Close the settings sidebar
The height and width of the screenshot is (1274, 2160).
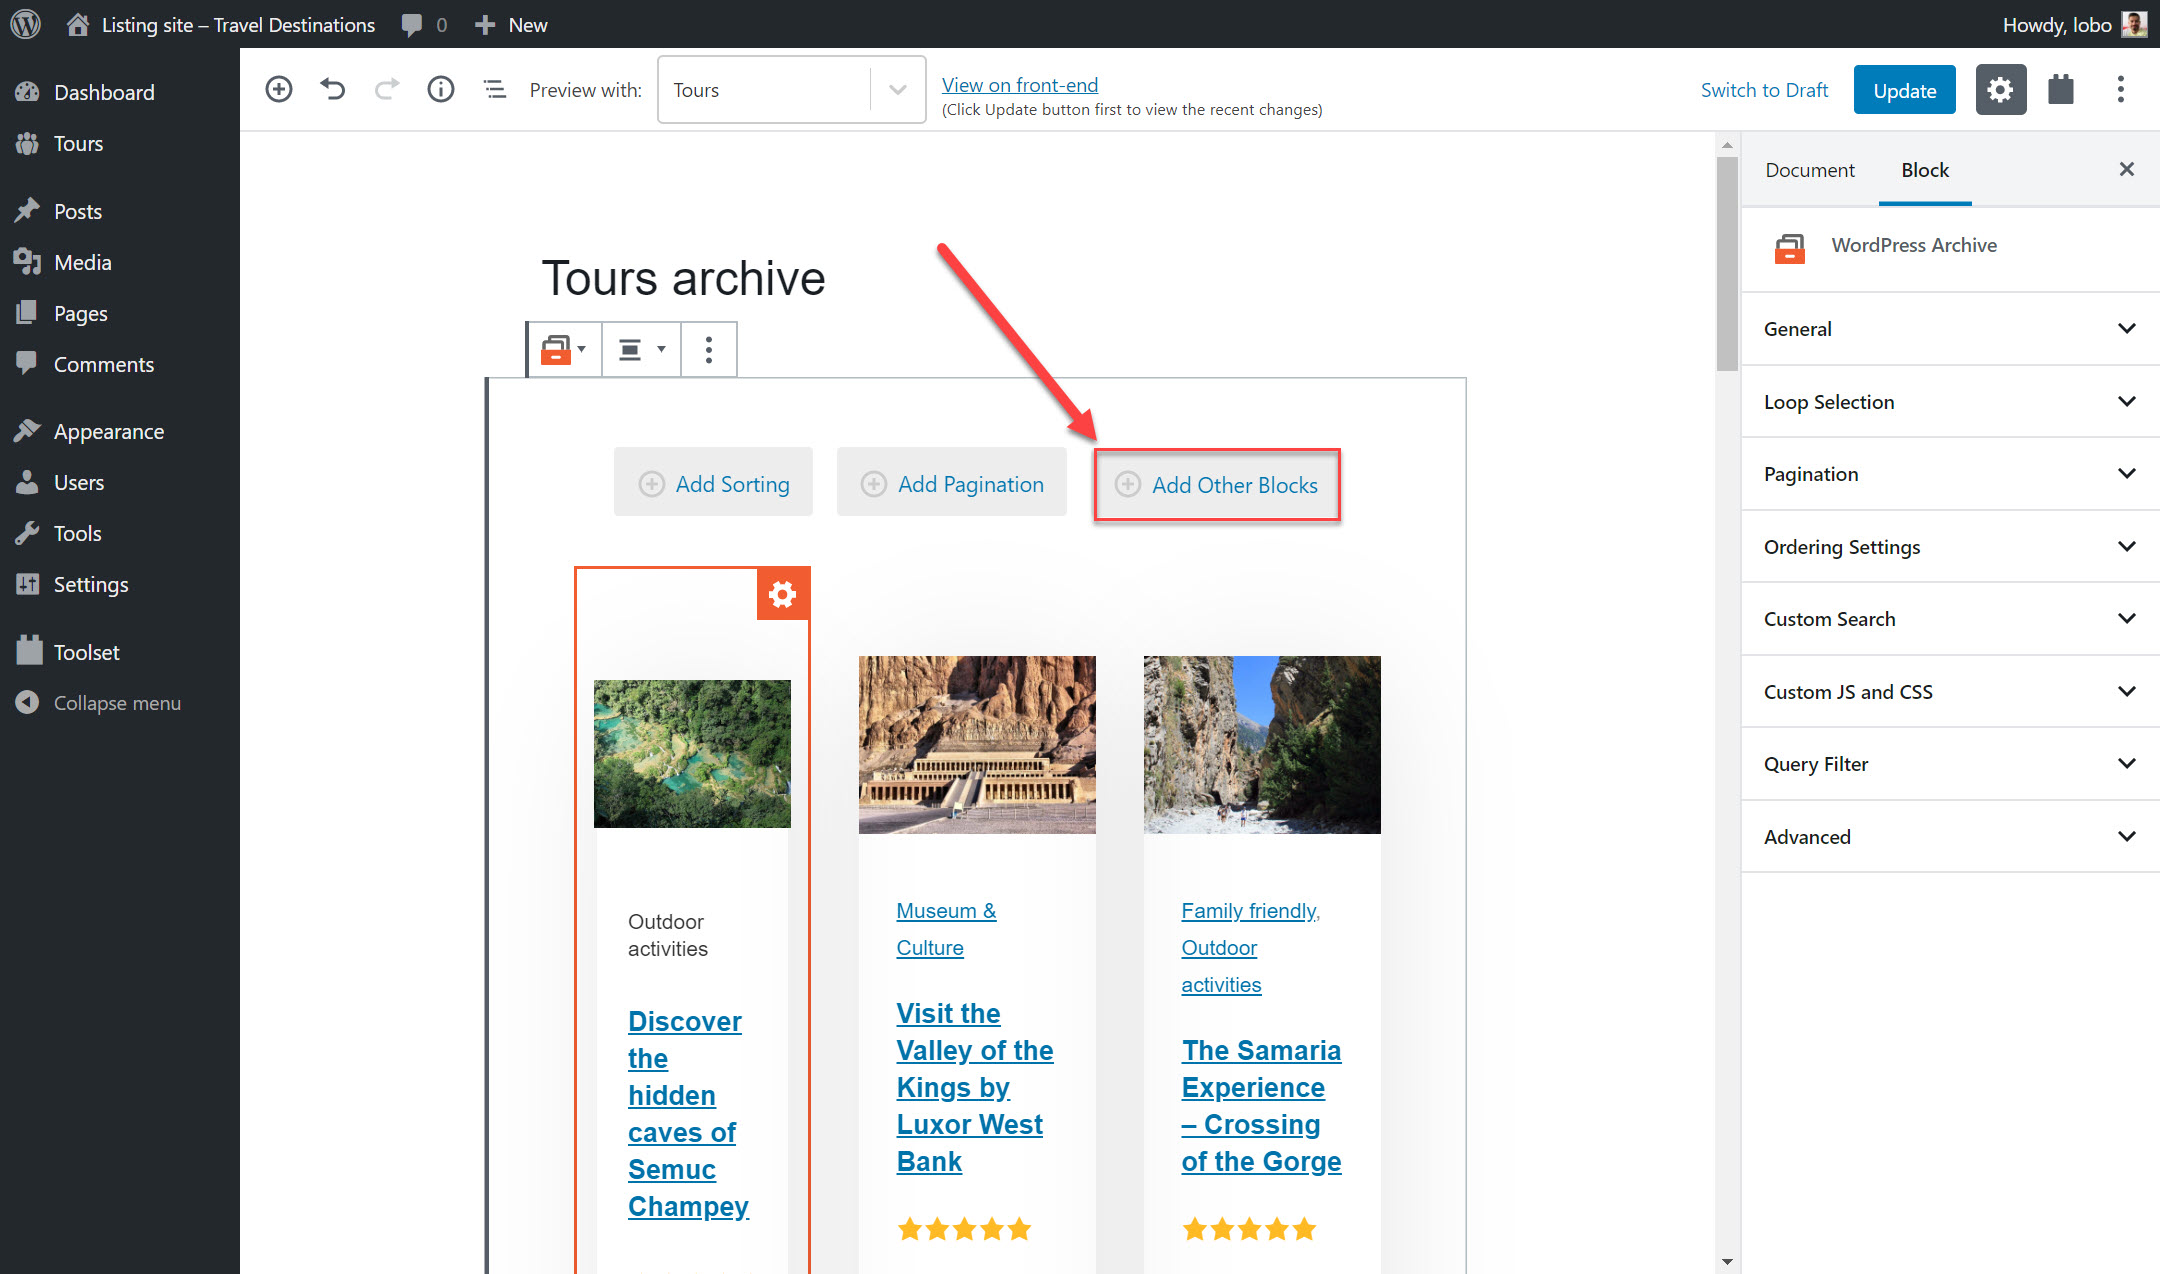pos(2127,169)
